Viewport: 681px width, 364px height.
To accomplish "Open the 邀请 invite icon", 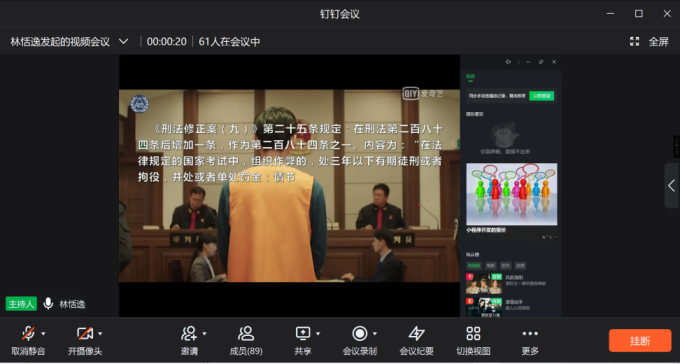I will coord(189,334).
